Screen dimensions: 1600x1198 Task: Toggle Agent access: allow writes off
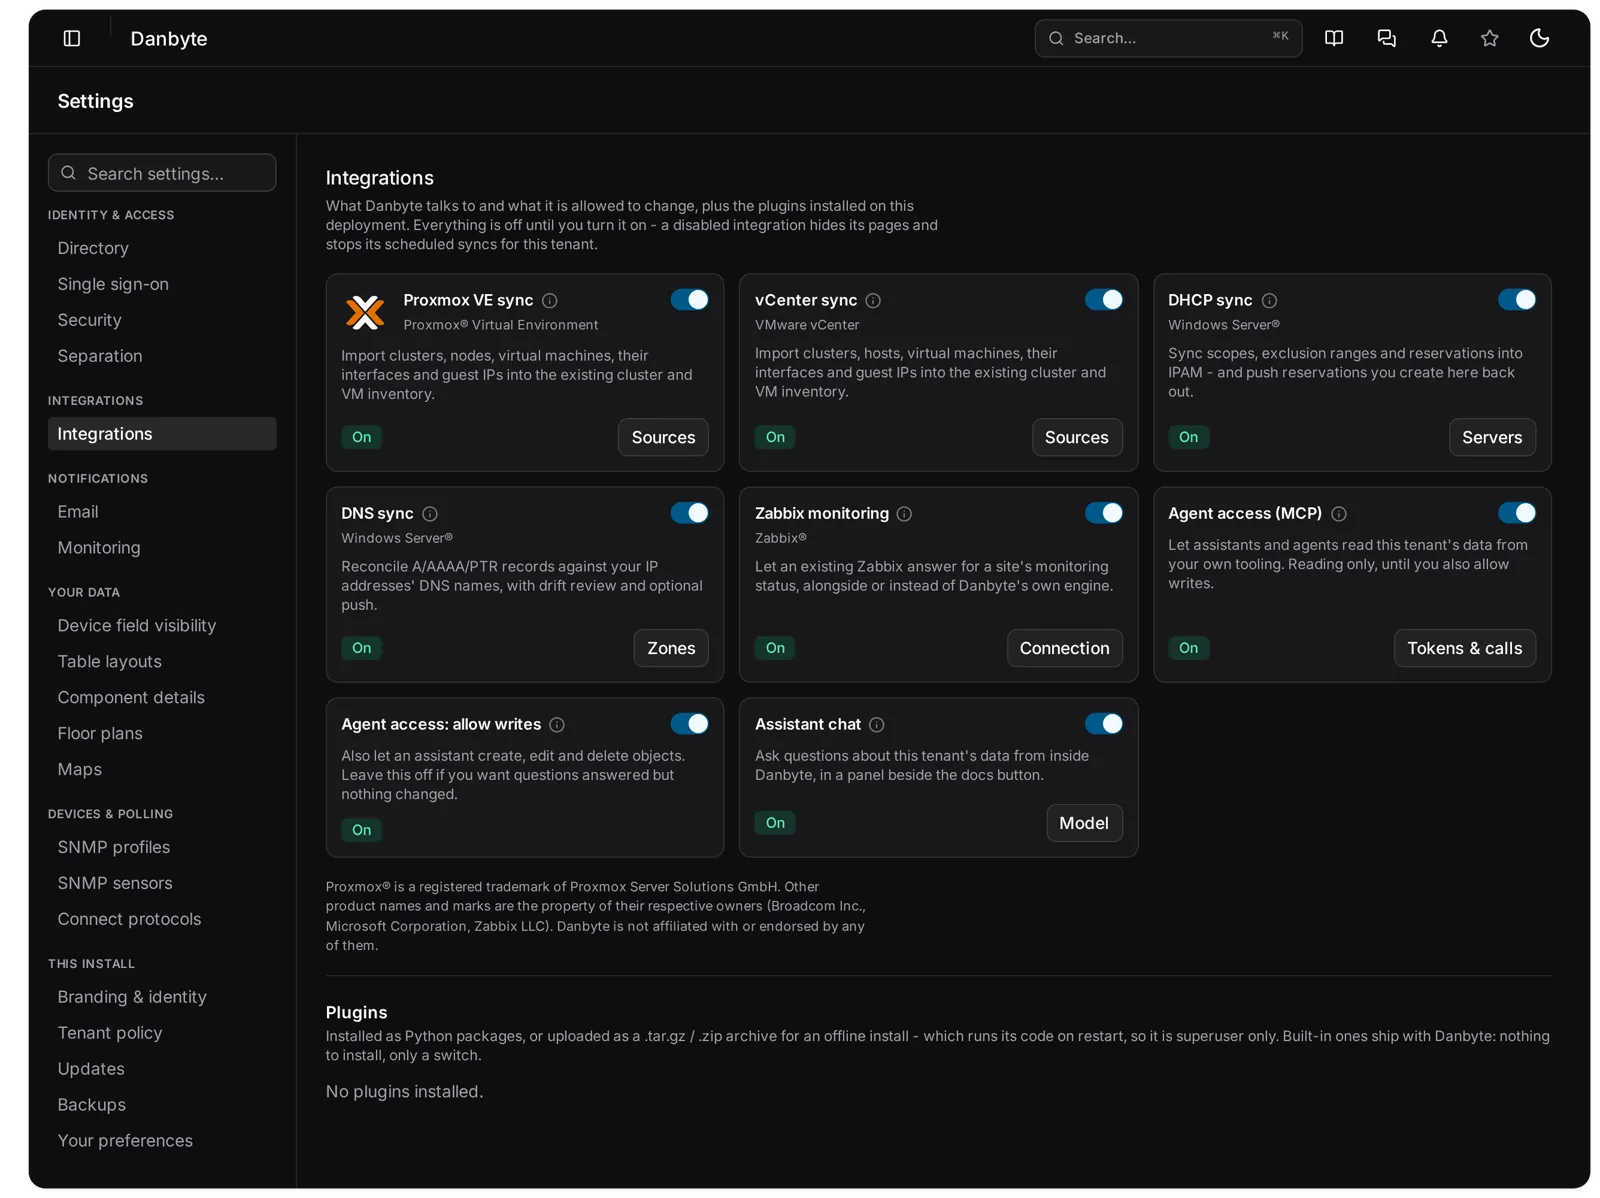pos(689,724)
